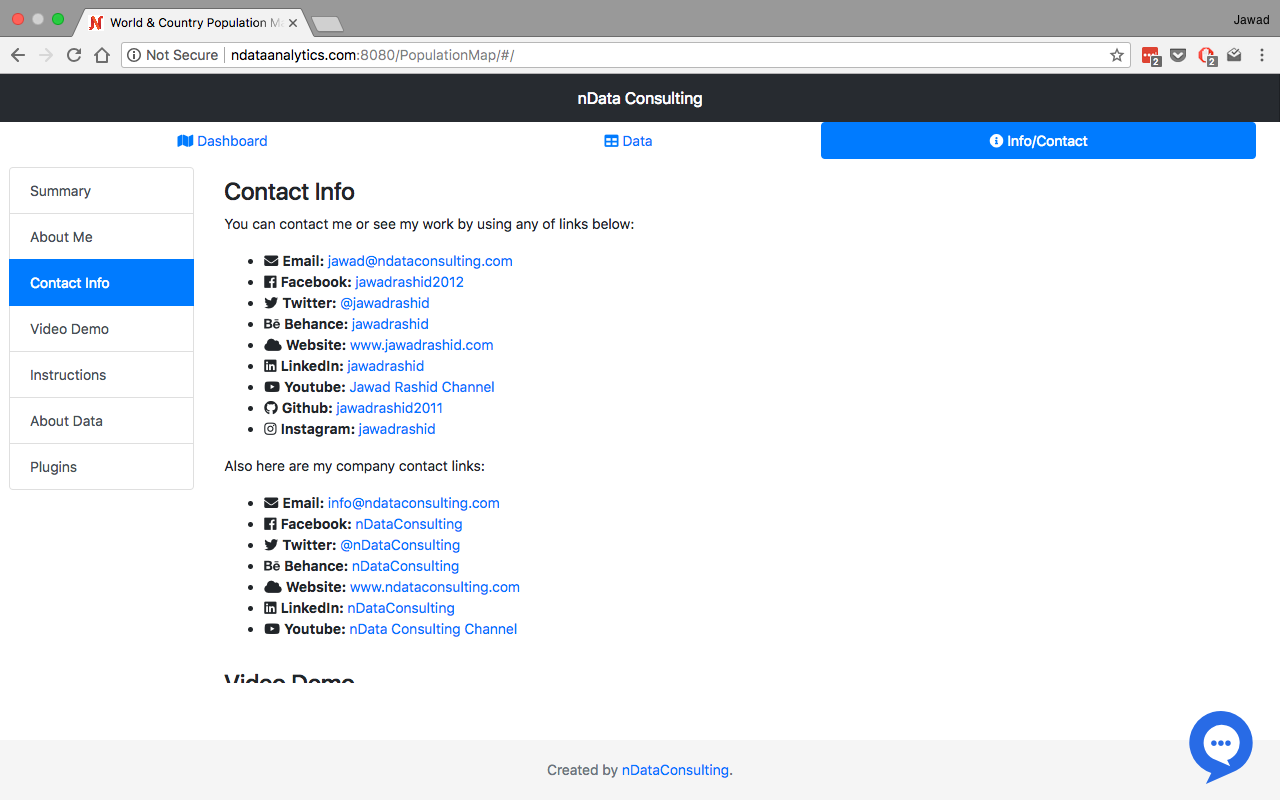Image resolution: width=1280 pixels, height=800 pixels.
Task: Open the nDataConsulting Behance link
Action: [x=405, y=566]
